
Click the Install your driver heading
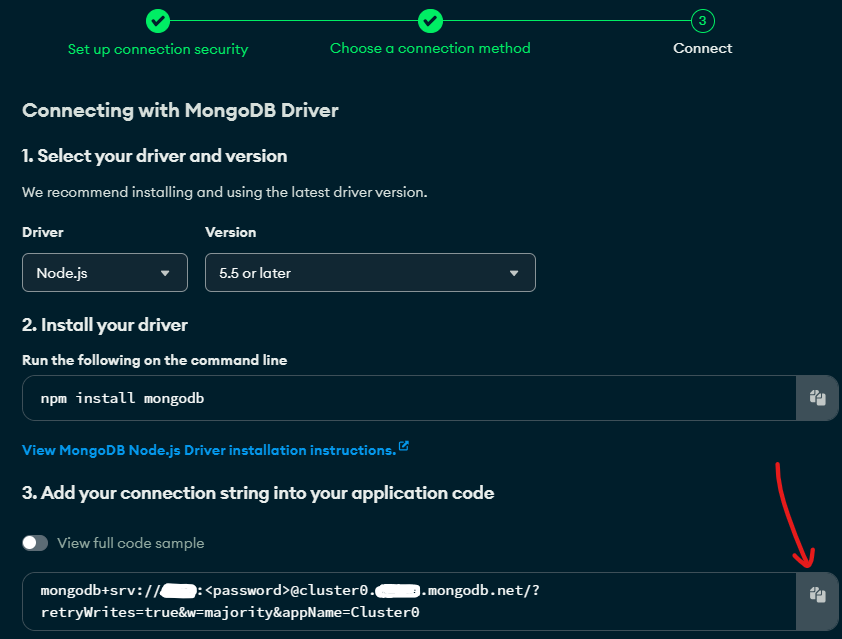click(105, 325)
